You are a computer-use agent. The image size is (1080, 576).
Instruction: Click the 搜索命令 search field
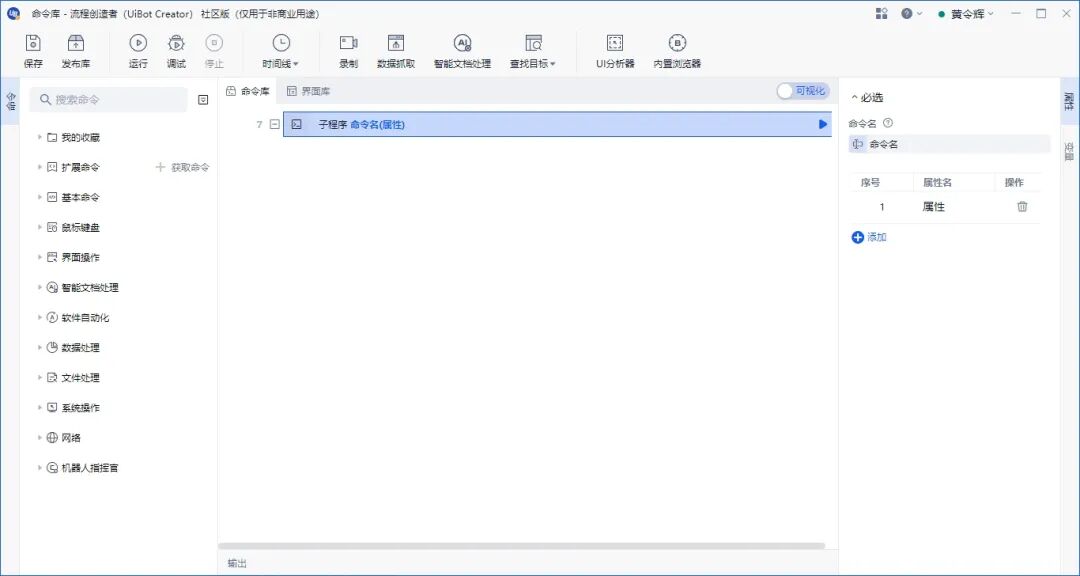click(x=109, y=100)
